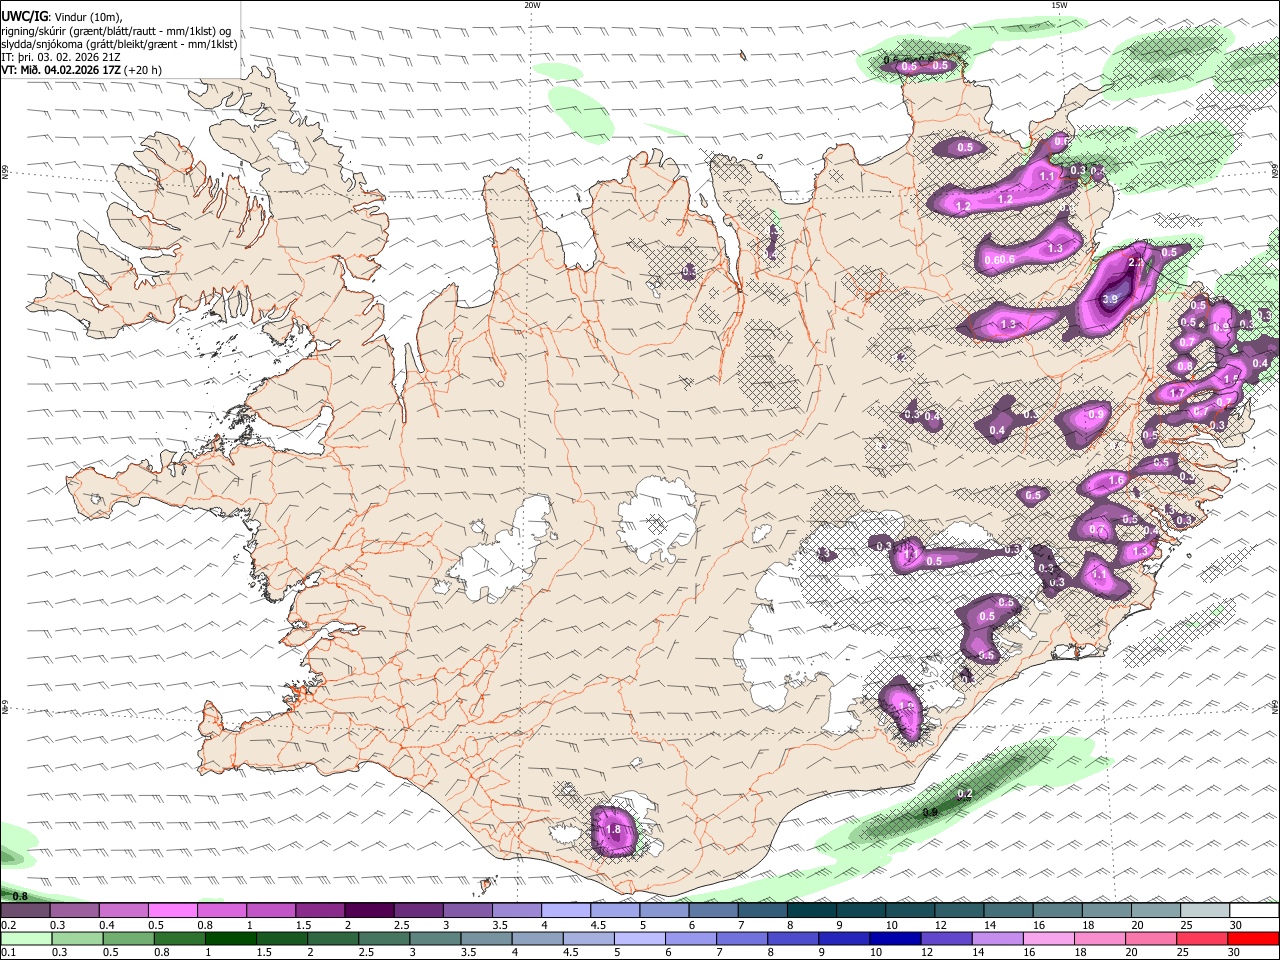The height and width of the screenshot is (960, 1280).
Task: Click the palest green 0.1 swatch in lower legend row
Action: pyautogui.click(x=25, y=938)
